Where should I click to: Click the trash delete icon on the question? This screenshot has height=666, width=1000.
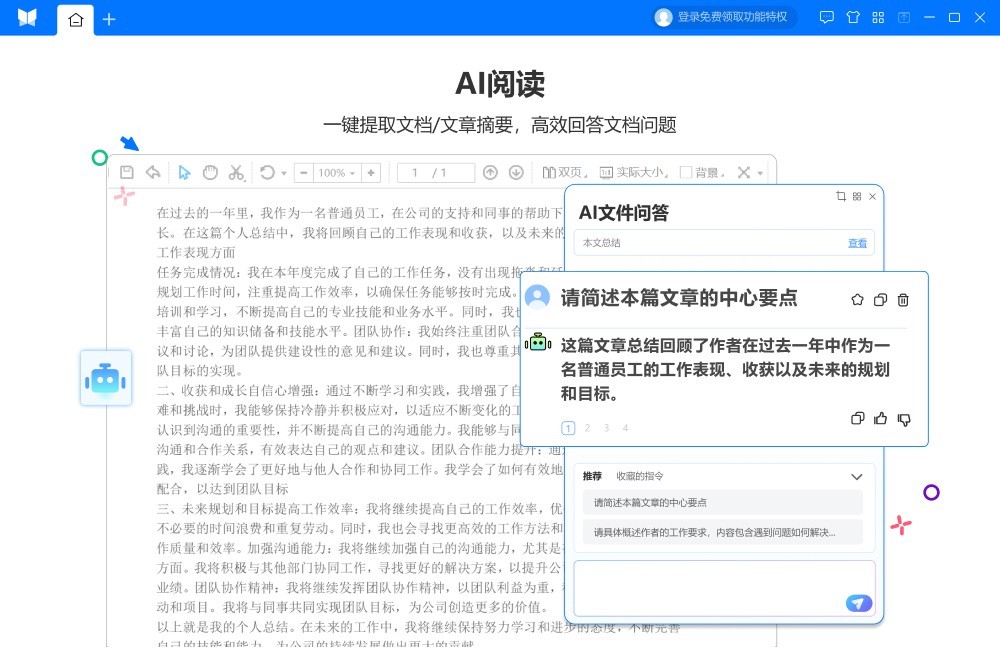click(x=903, y=299)
